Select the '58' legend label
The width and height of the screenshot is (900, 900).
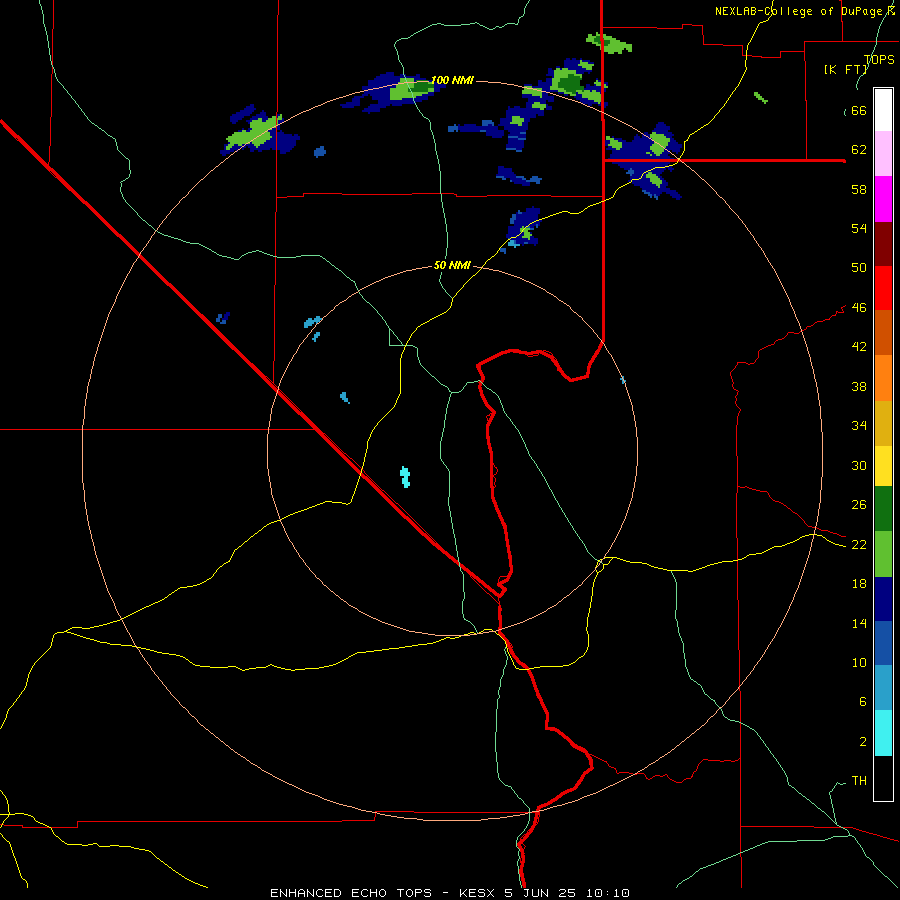point(859,189)
